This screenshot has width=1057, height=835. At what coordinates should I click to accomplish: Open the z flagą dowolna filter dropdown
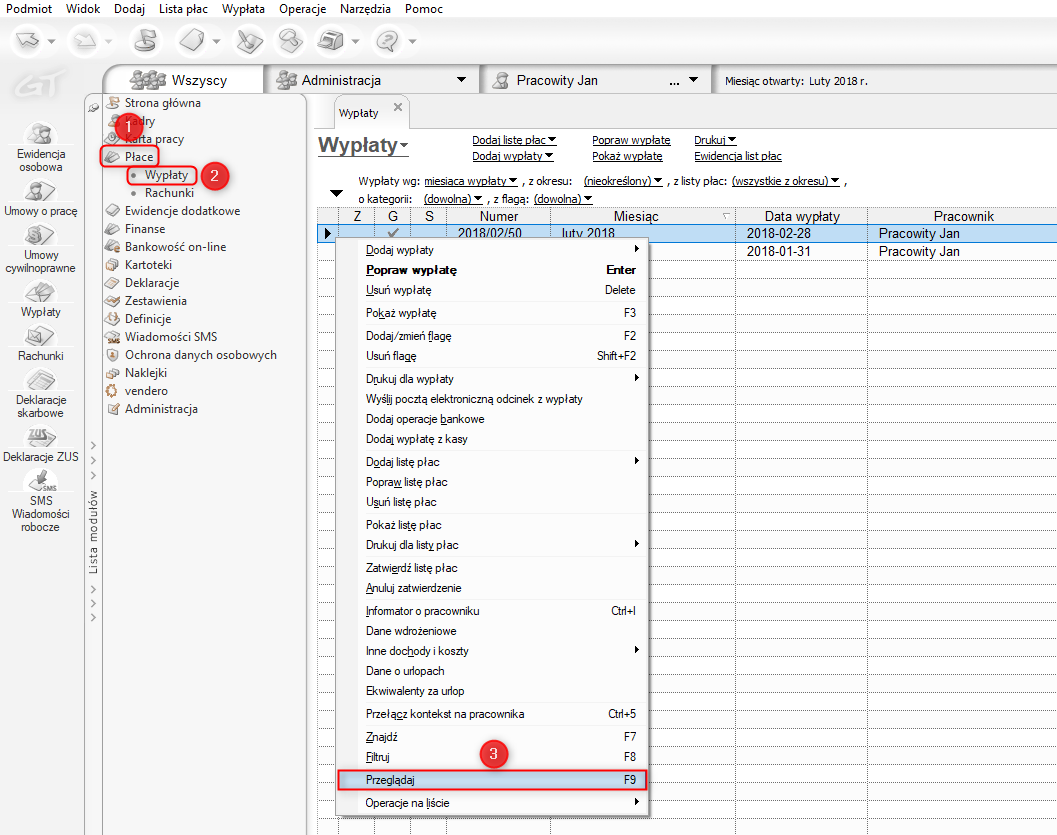pos(588,199)
